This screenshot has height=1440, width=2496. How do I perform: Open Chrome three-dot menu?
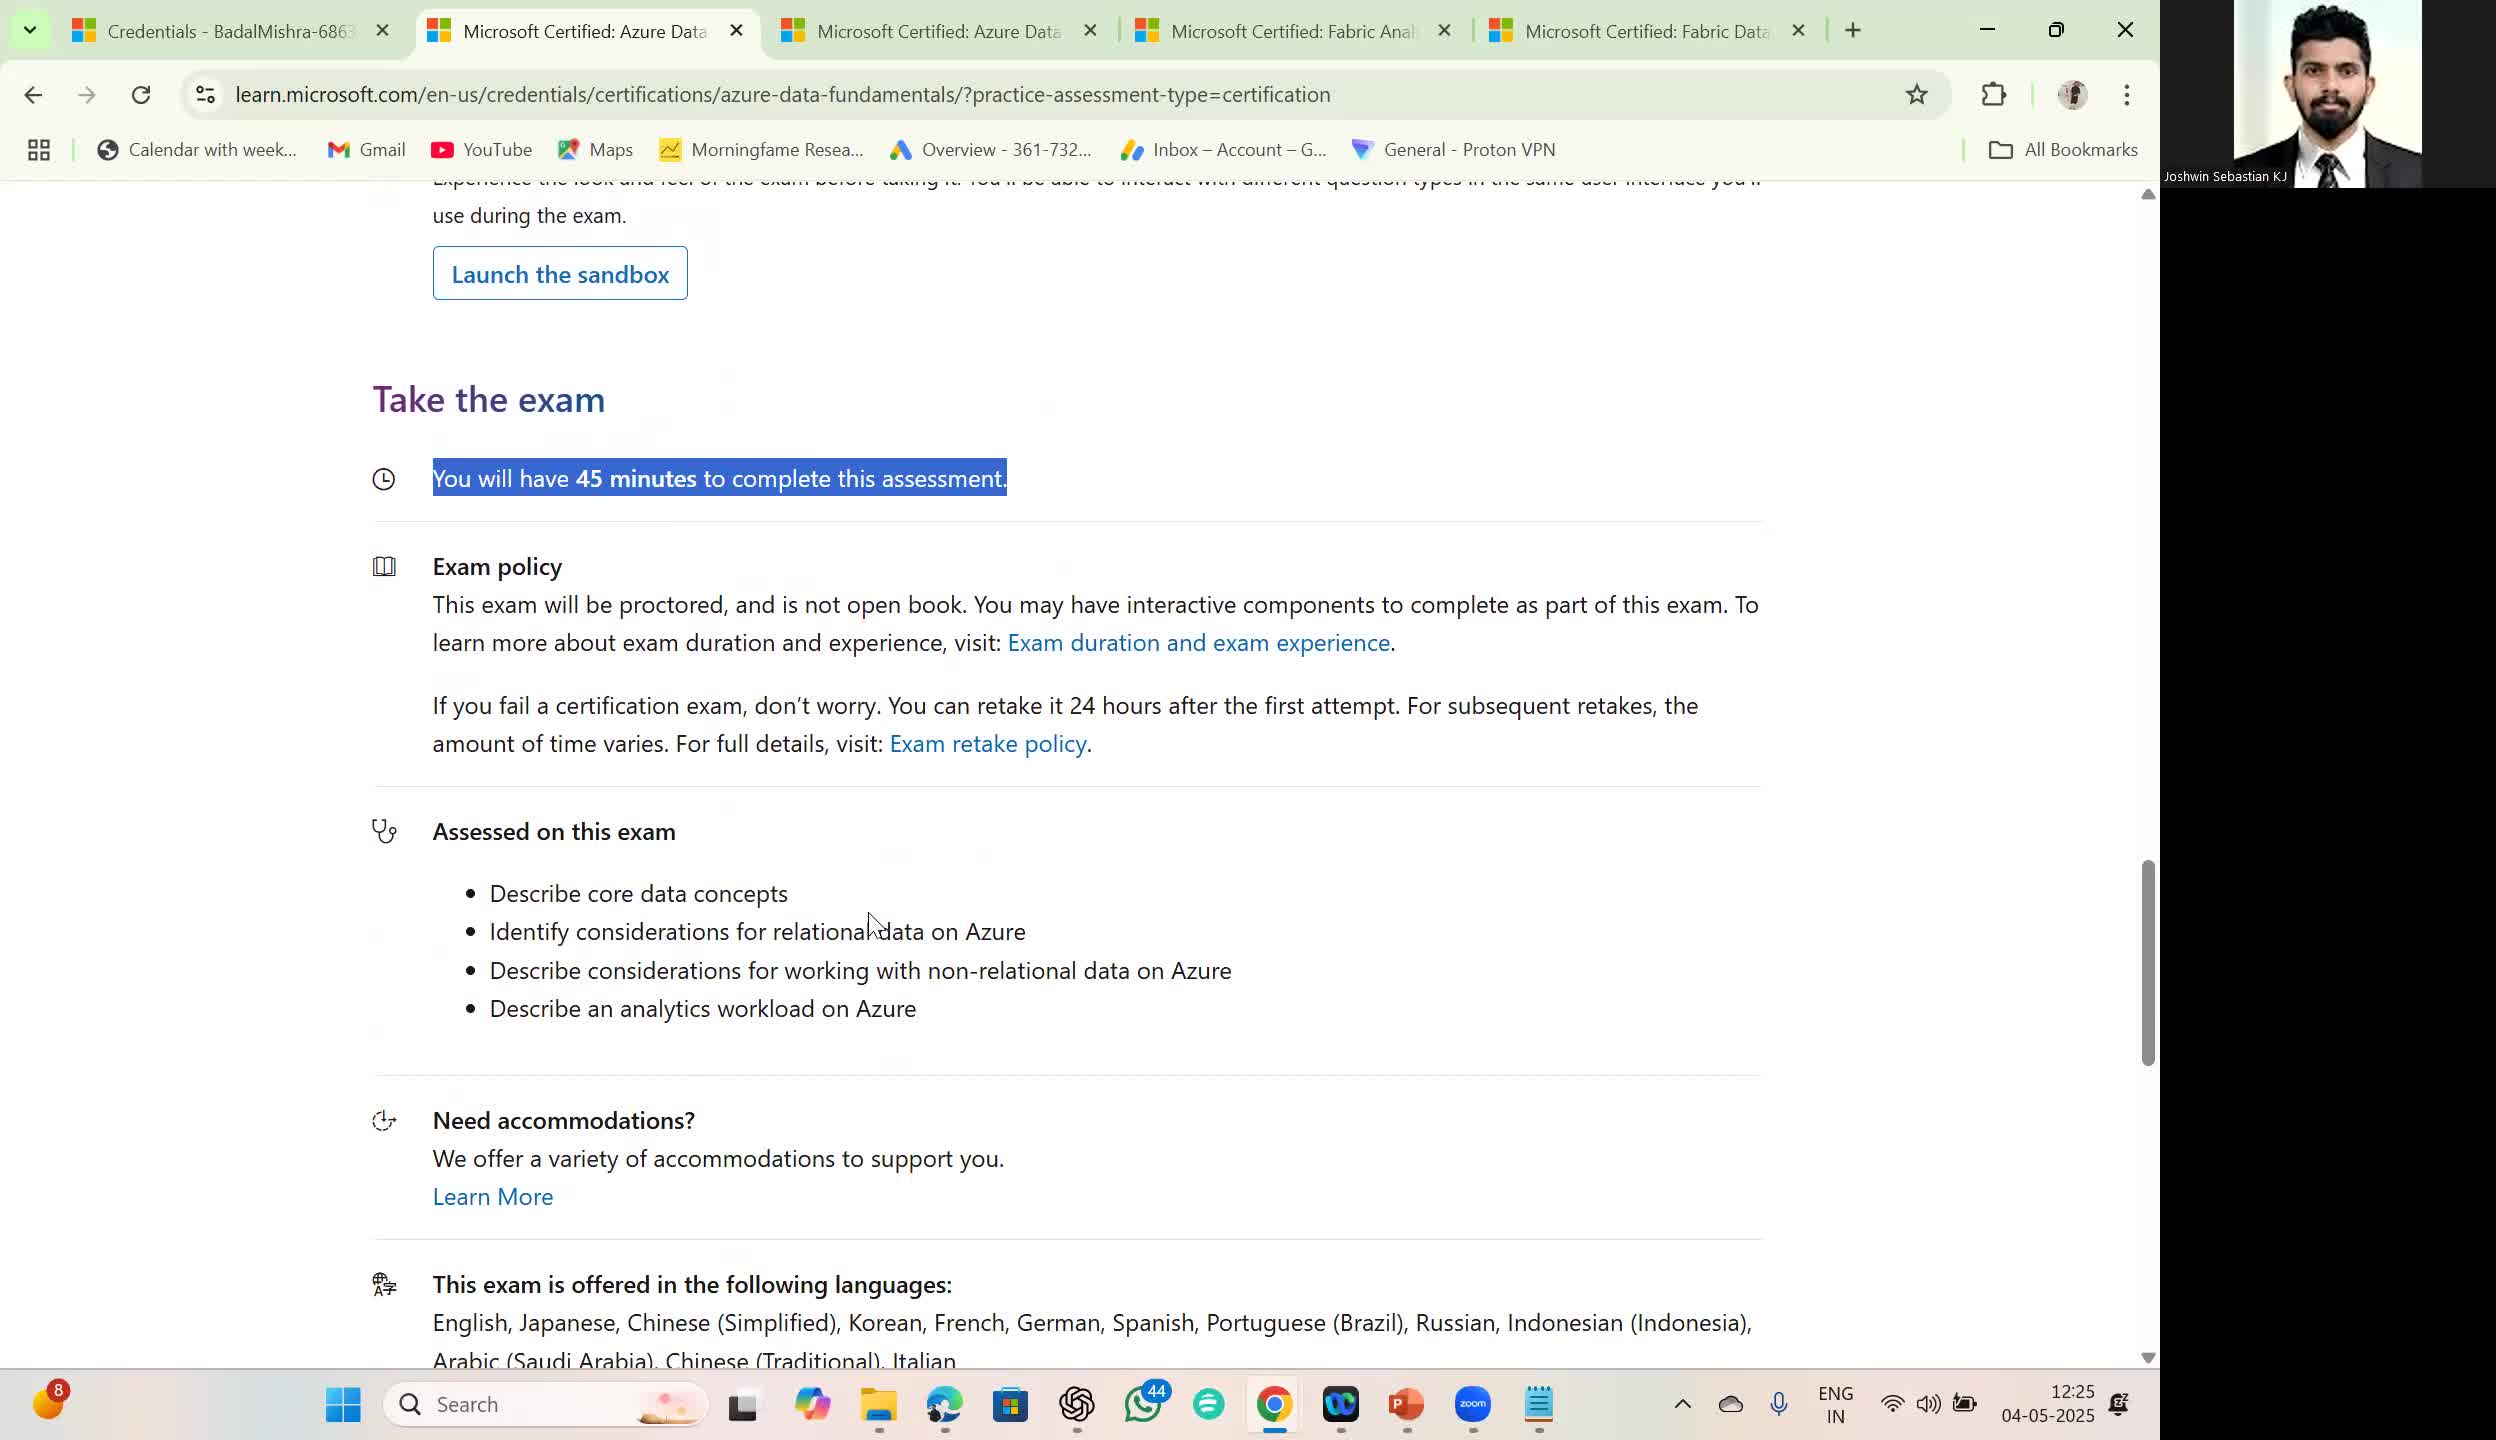click(x=2127, y=95)
